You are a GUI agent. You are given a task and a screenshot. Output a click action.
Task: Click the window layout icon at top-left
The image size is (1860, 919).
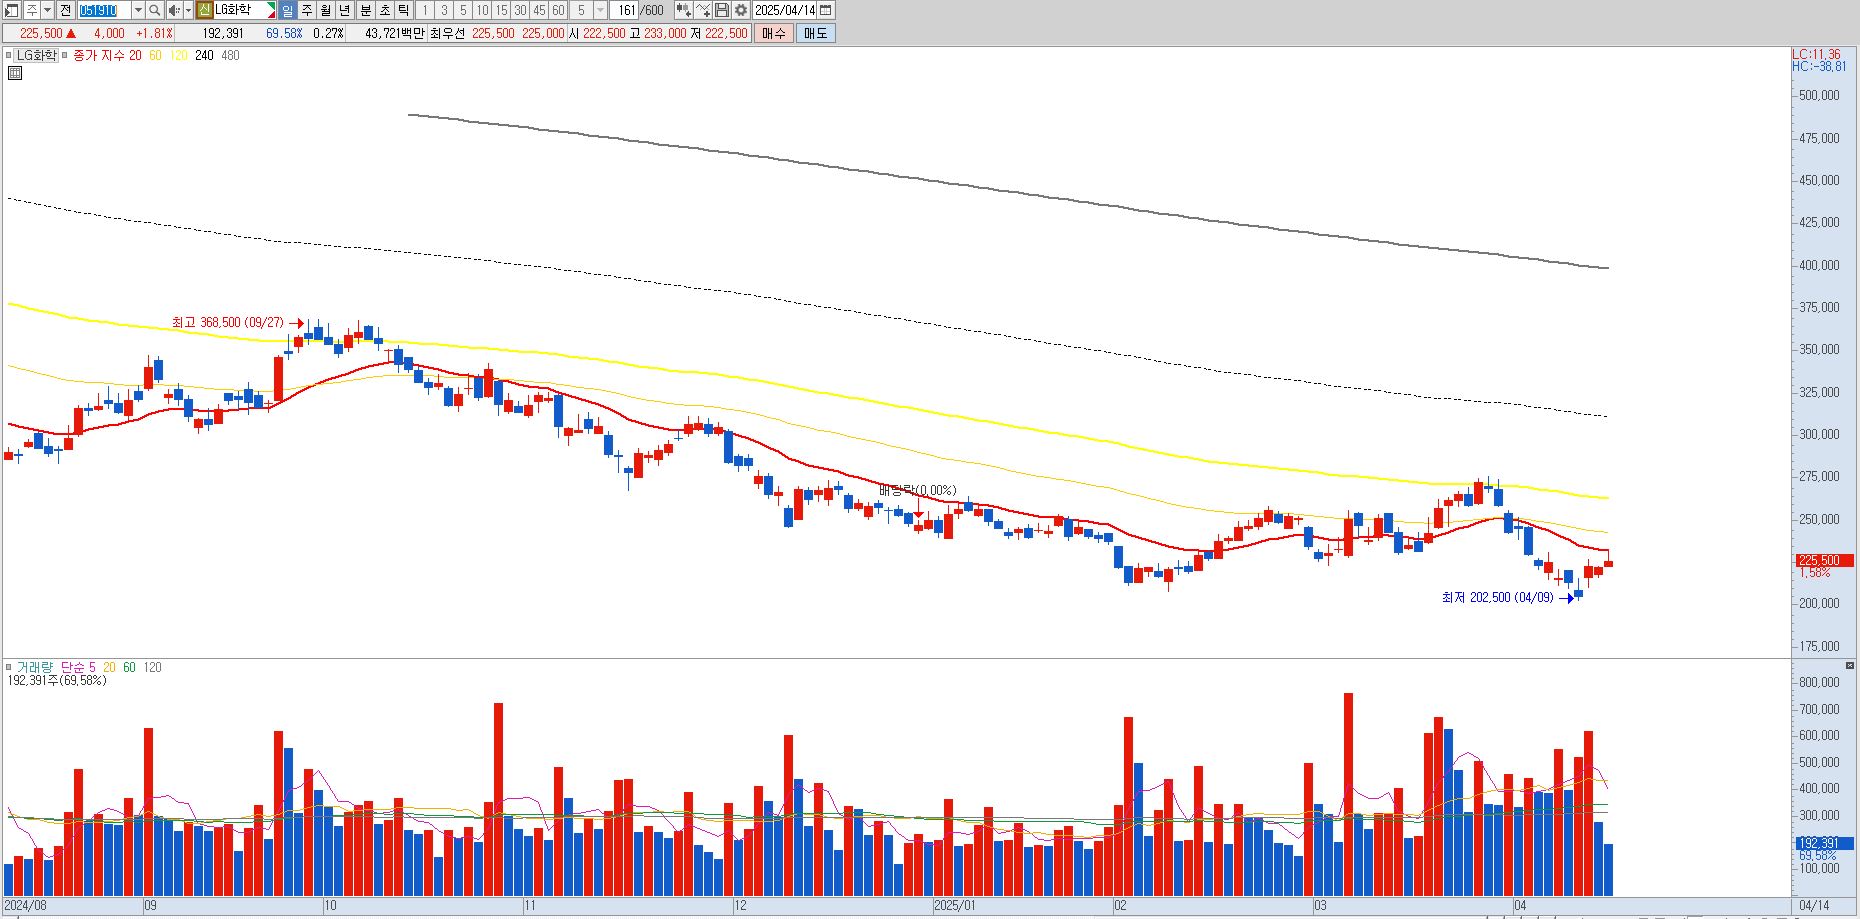(11, 10)
